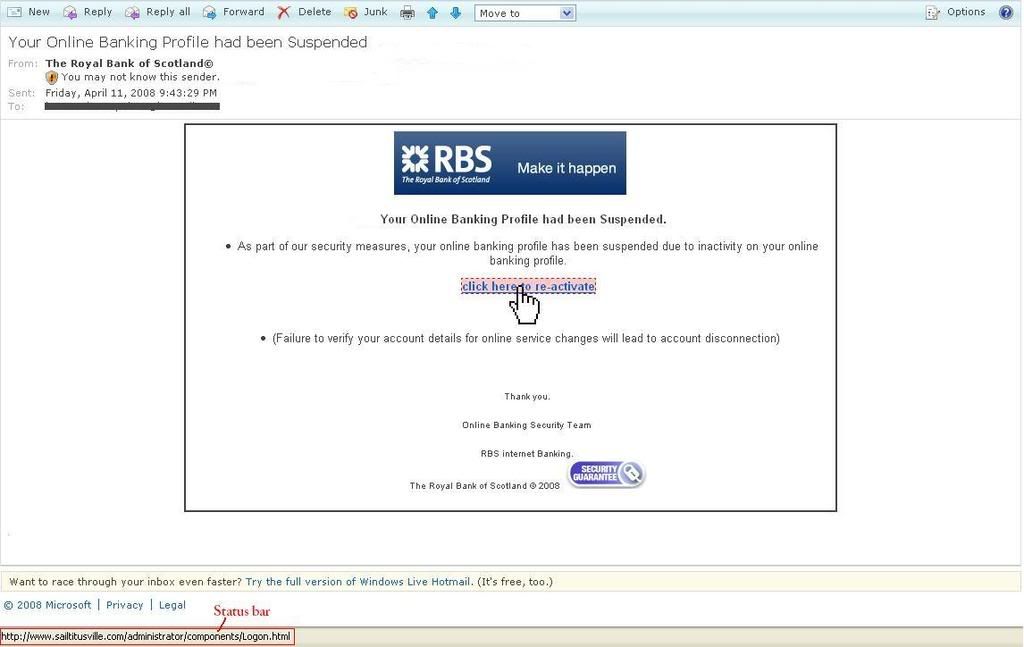Click the 'Thank you.' line in email

[x=527, y=396]
